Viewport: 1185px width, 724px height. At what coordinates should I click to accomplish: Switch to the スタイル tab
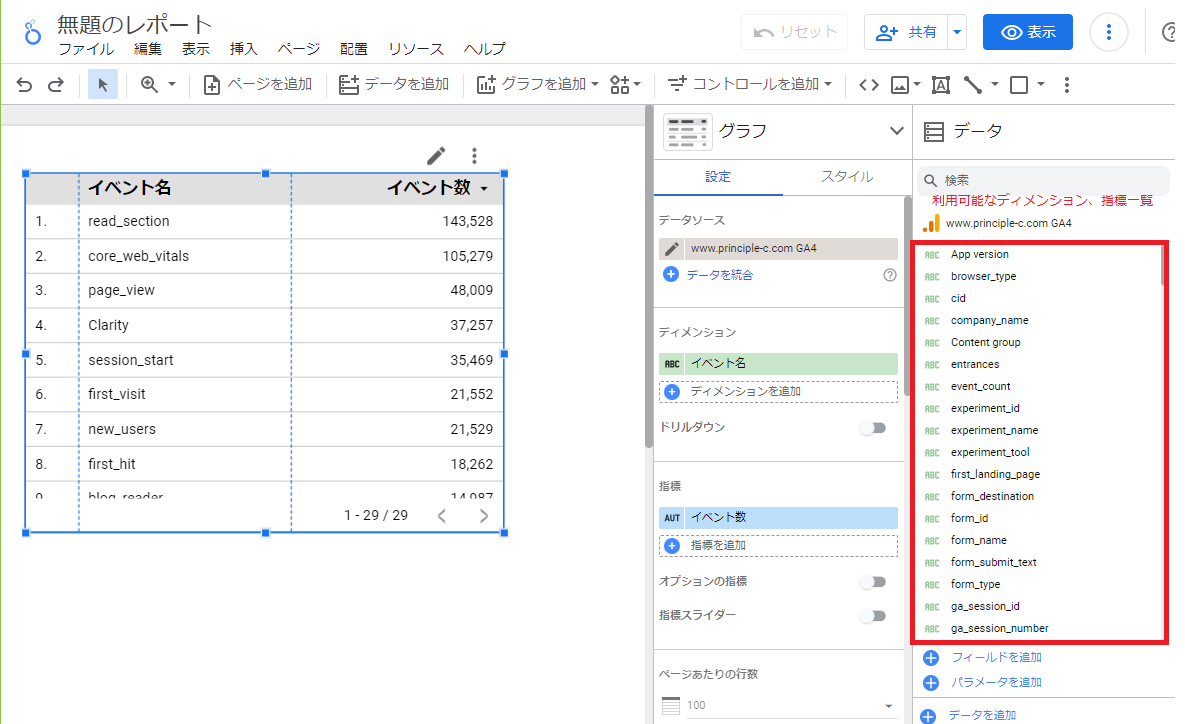tap(846, 177)
